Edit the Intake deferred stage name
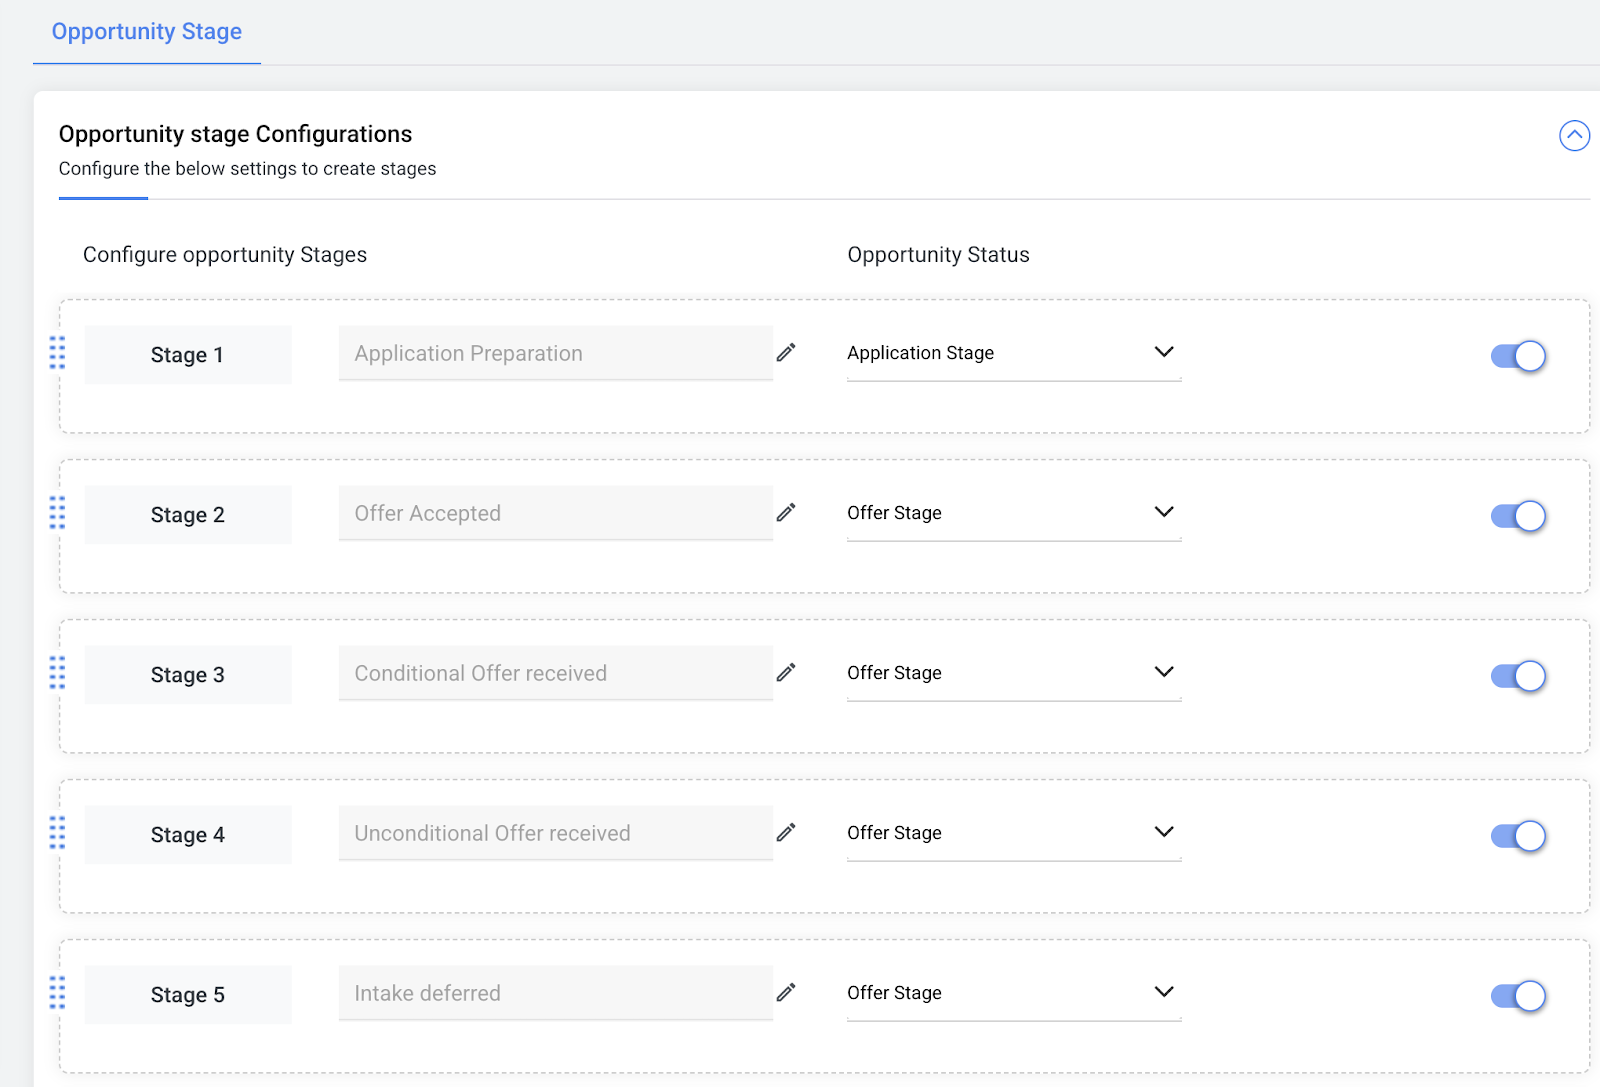Screen dimensions: 1600x1087 point(786,993)
